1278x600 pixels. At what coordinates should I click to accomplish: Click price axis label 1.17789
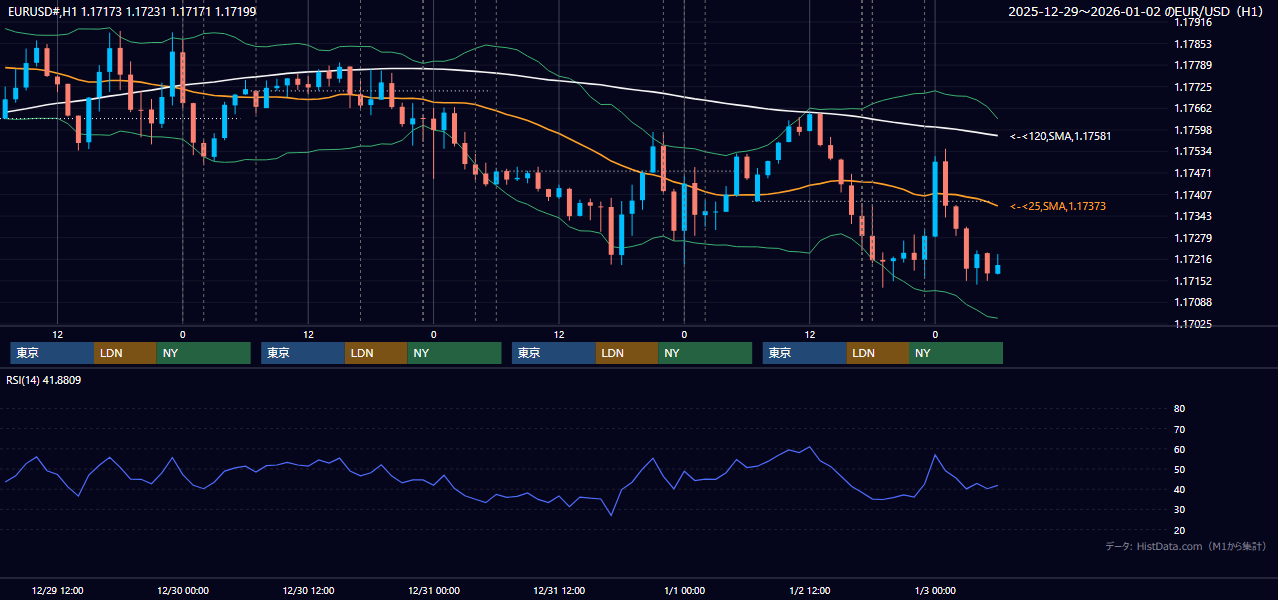(1192, 65)
